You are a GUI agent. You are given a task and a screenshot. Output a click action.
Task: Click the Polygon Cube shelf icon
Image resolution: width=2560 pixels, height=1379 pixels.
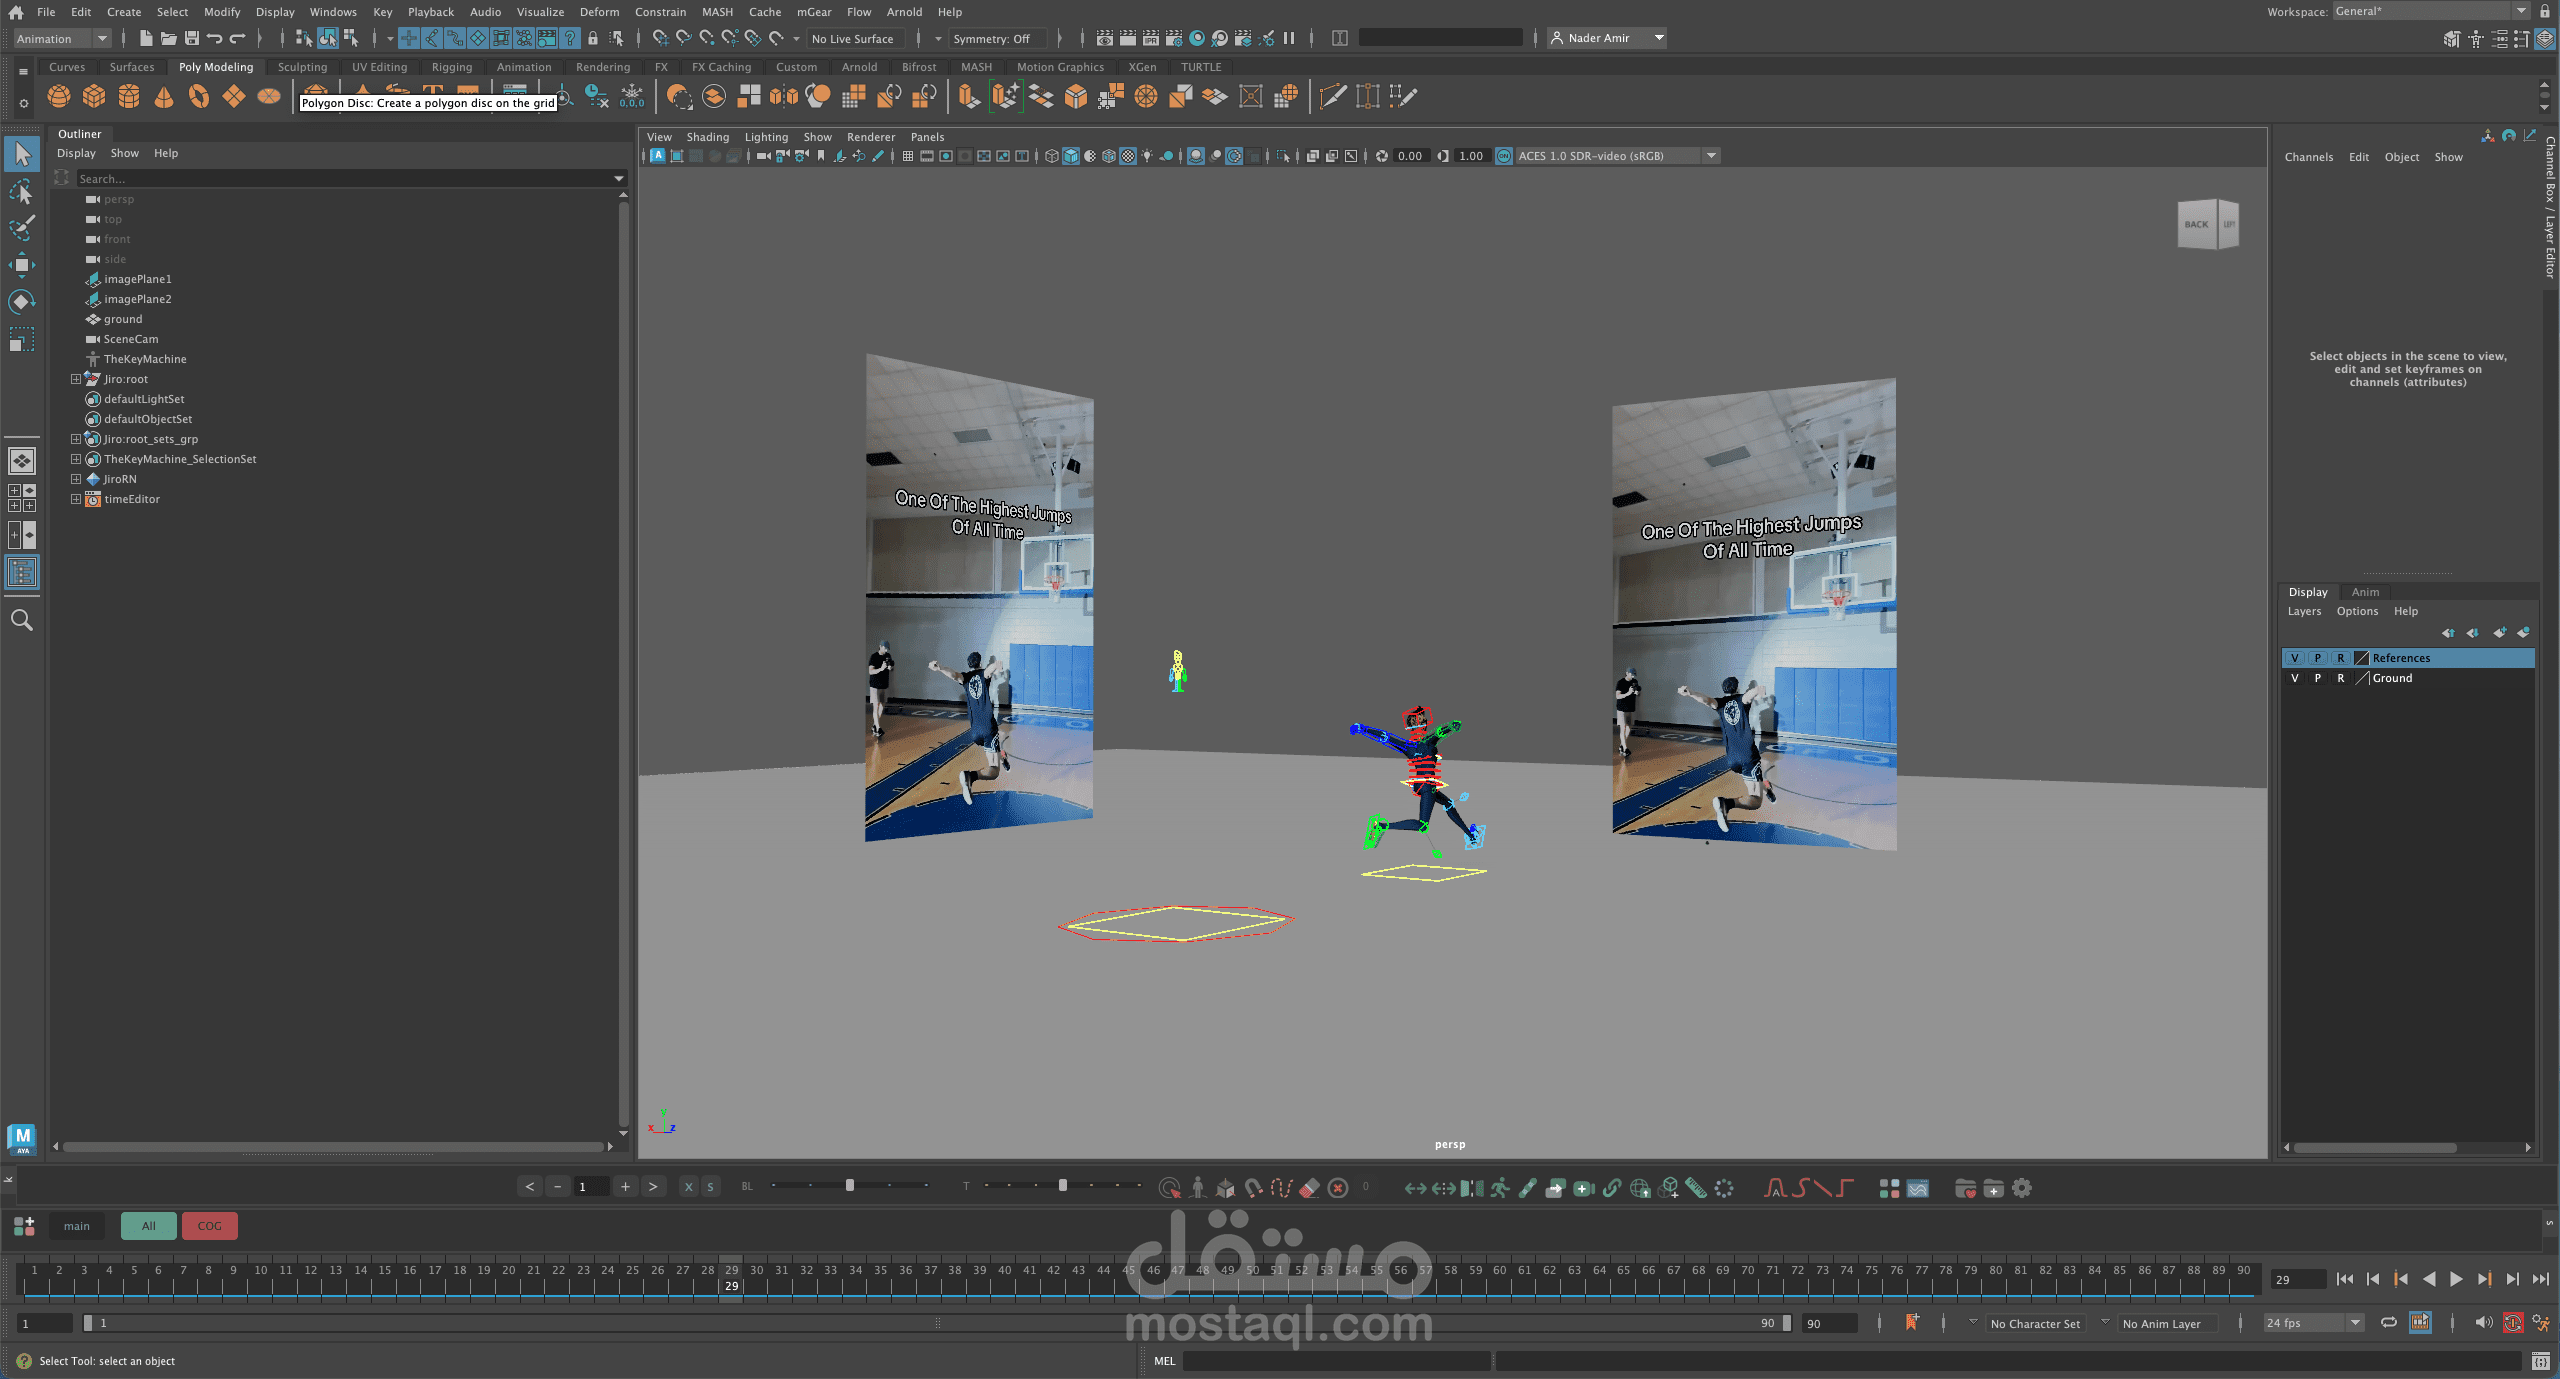[94, 96]
